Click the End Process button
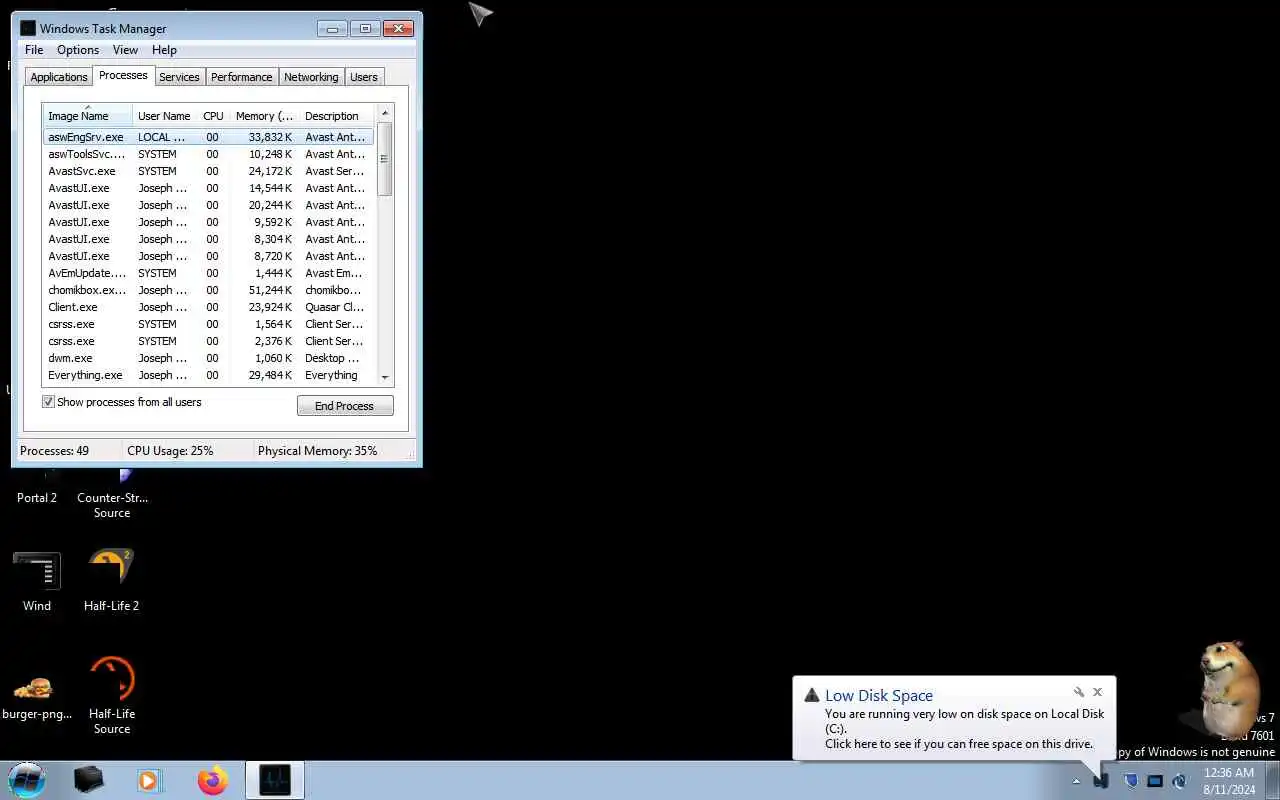Screen dimensions: 1280x800 click(x=345, y=406)
